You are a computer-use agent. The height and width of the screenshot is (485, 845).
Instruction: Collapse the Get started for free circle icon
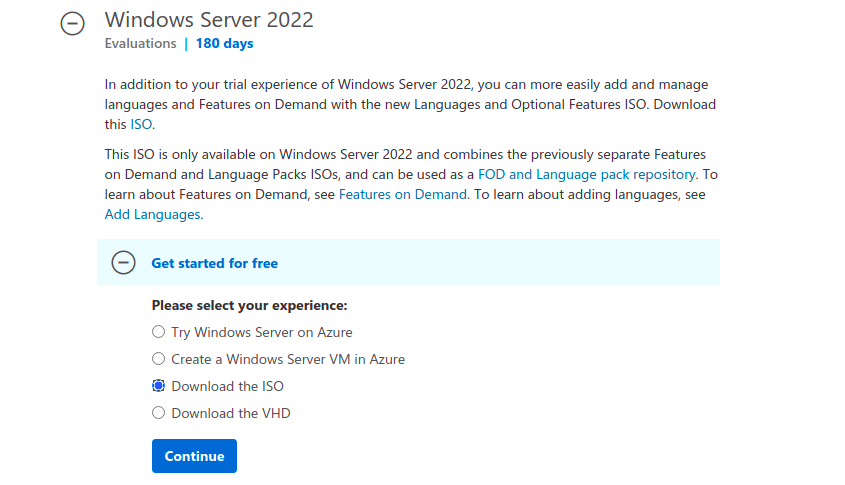tap(123, 263)
